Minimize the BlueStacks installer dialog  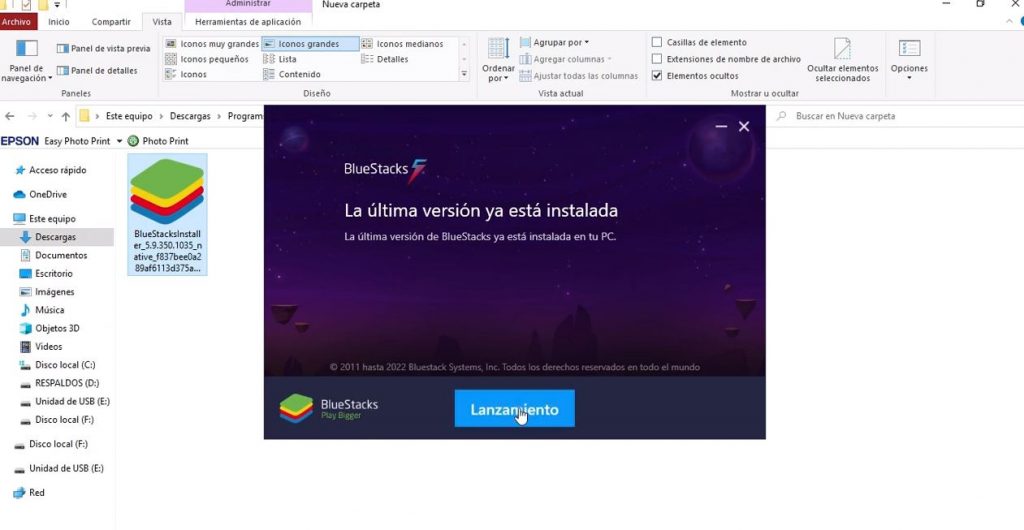[x=721, y=127]
